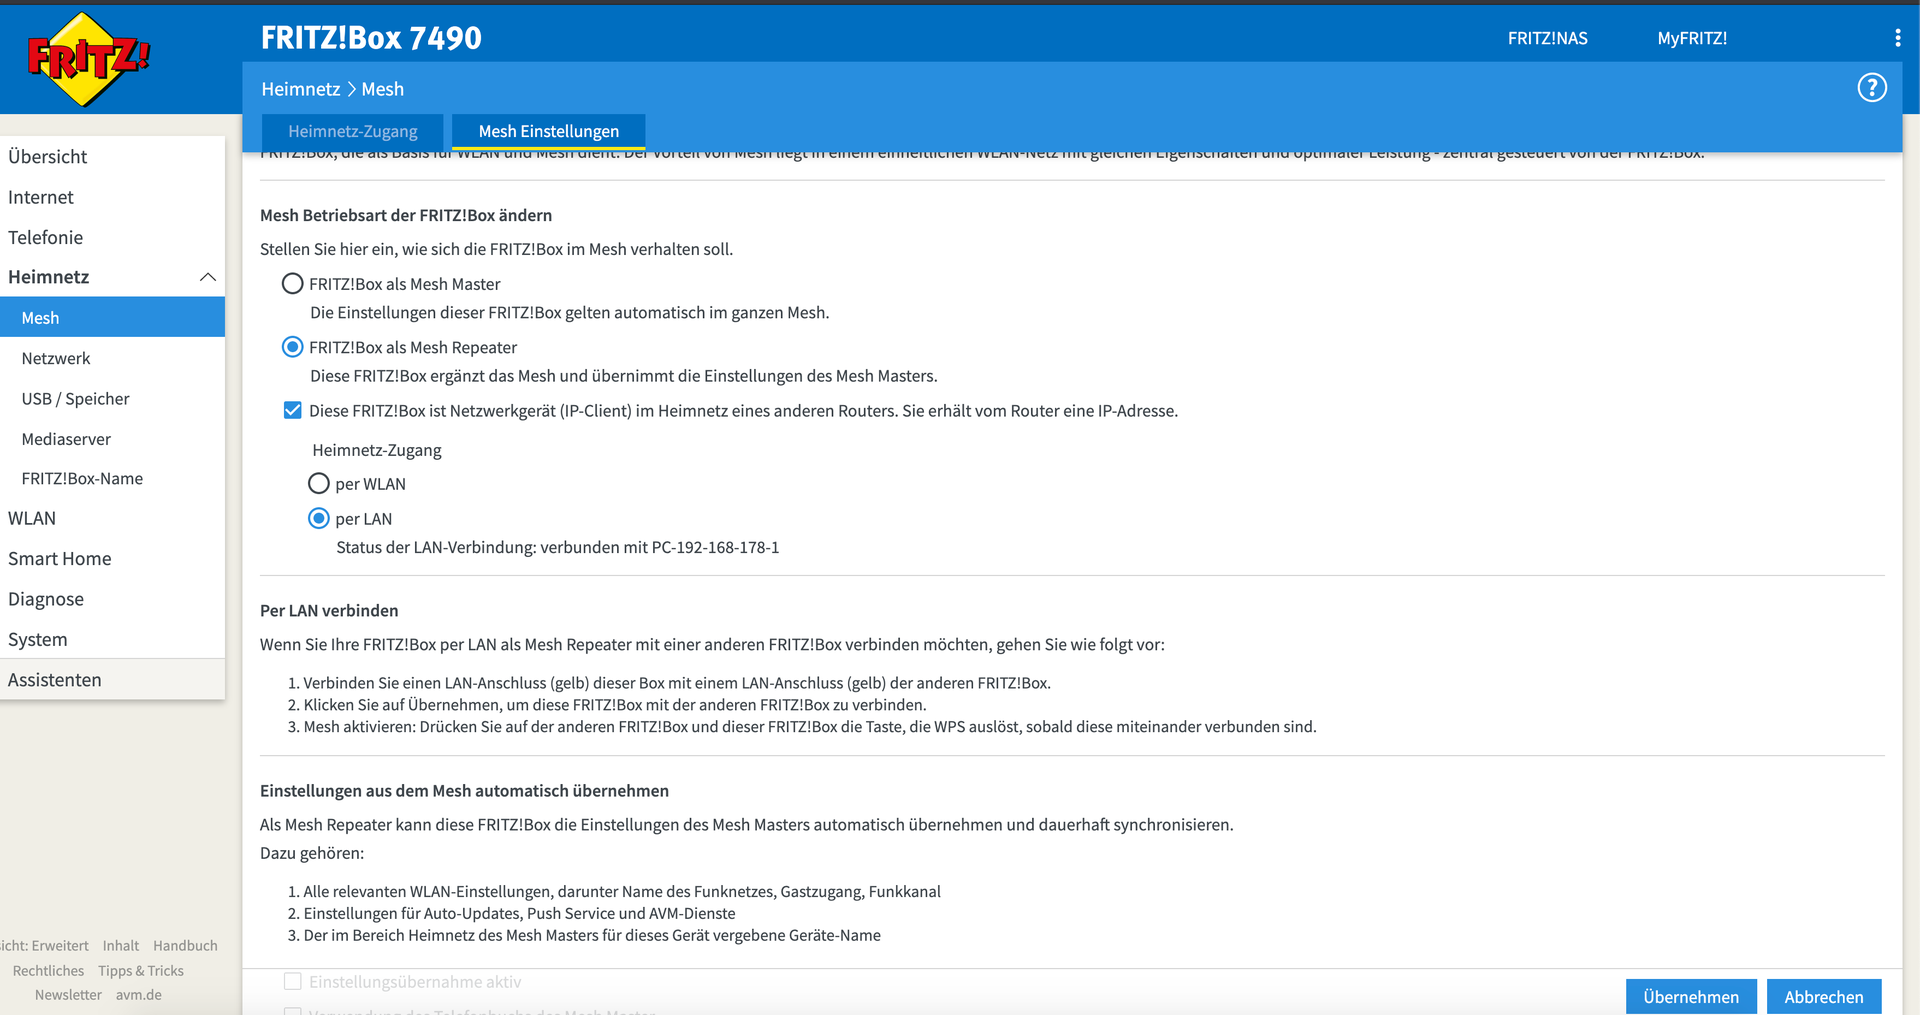Screen dimensions: 1920x1015
Task: Click the Übernehmen button
Action: pos(1690,997)
